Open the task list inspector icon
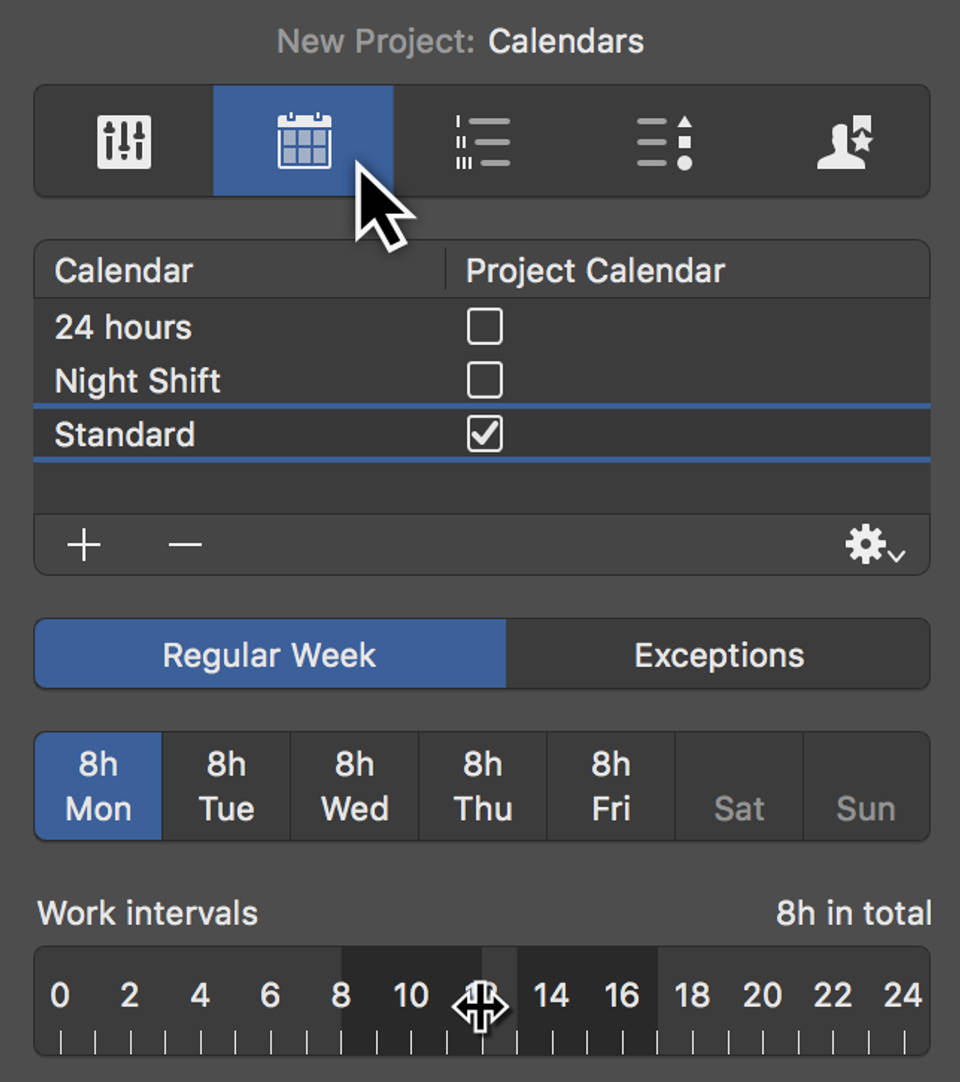This screenshot has height=1082, width=960. point(483,141)
